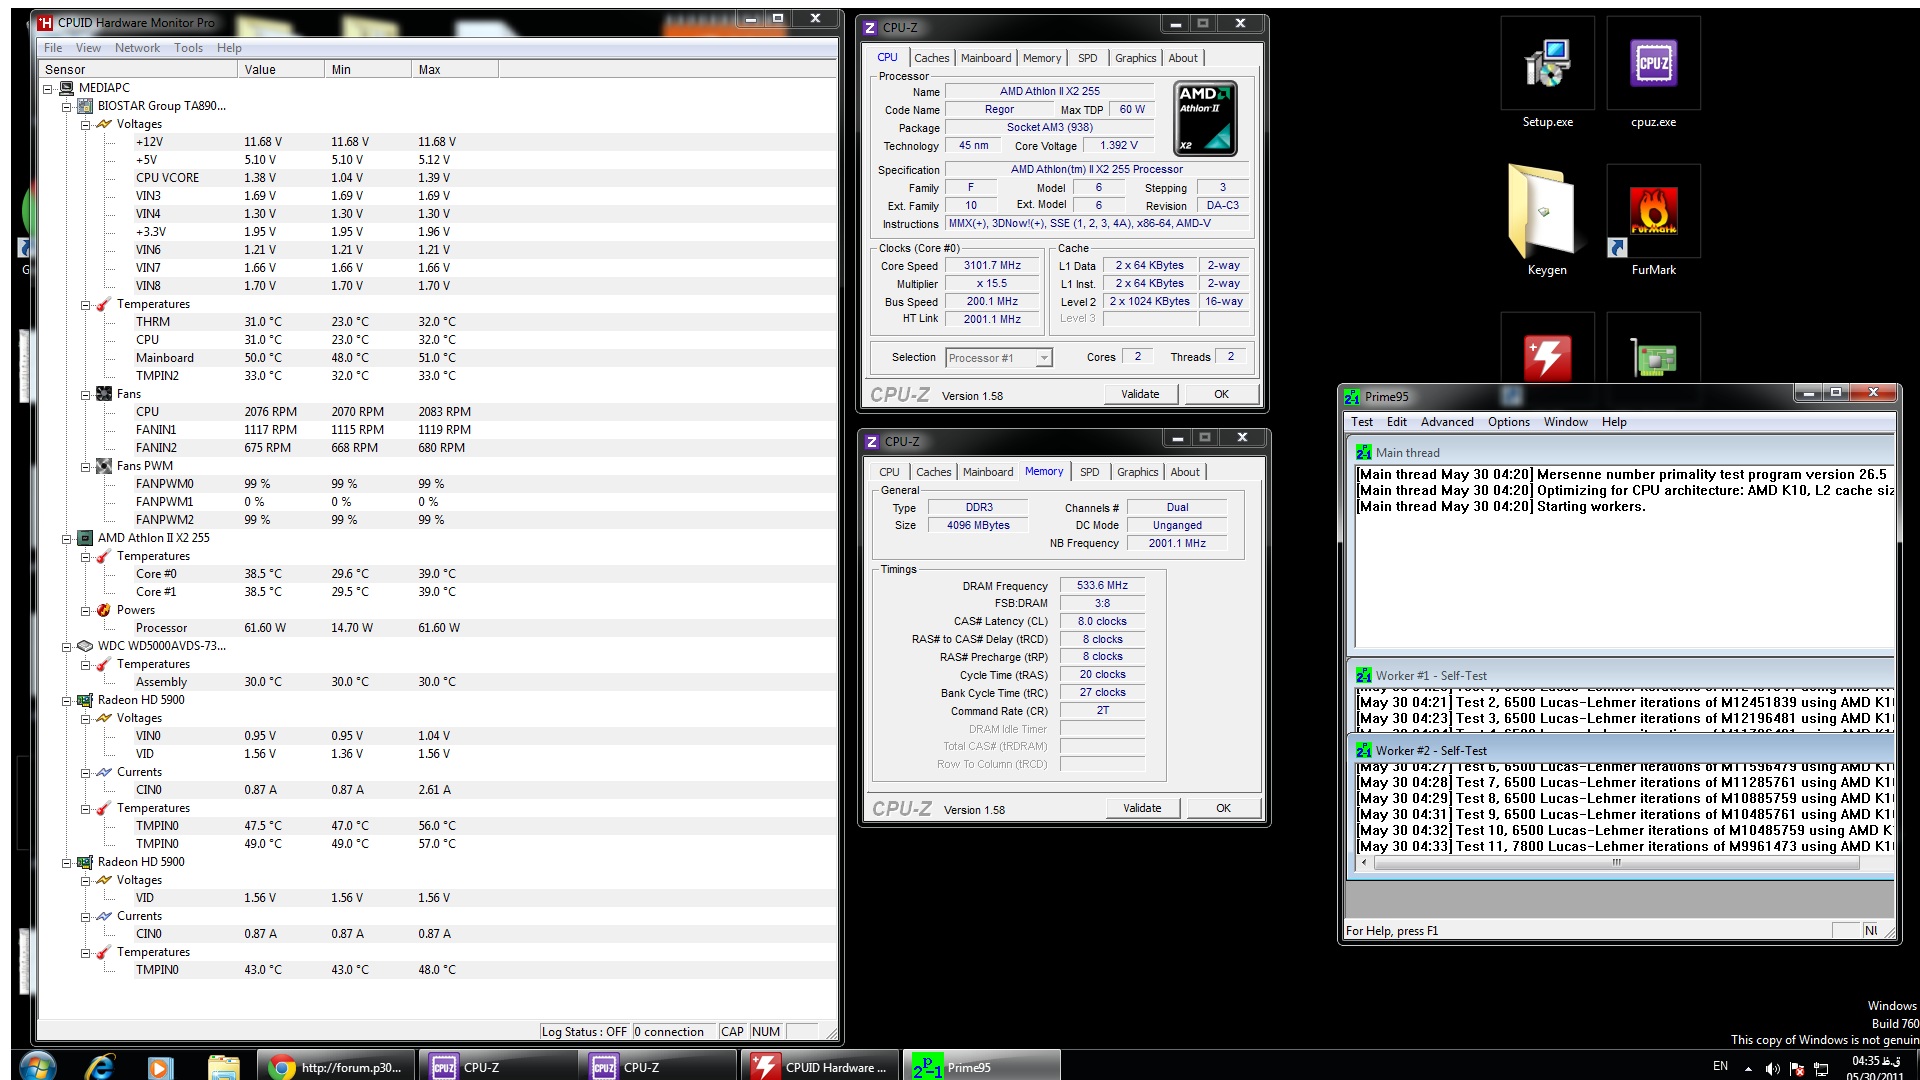This screenshot has height=1080, width=1920.
Task: Click the Prime95 scrollbar left arrow
Action: (x=1363, y=862)
